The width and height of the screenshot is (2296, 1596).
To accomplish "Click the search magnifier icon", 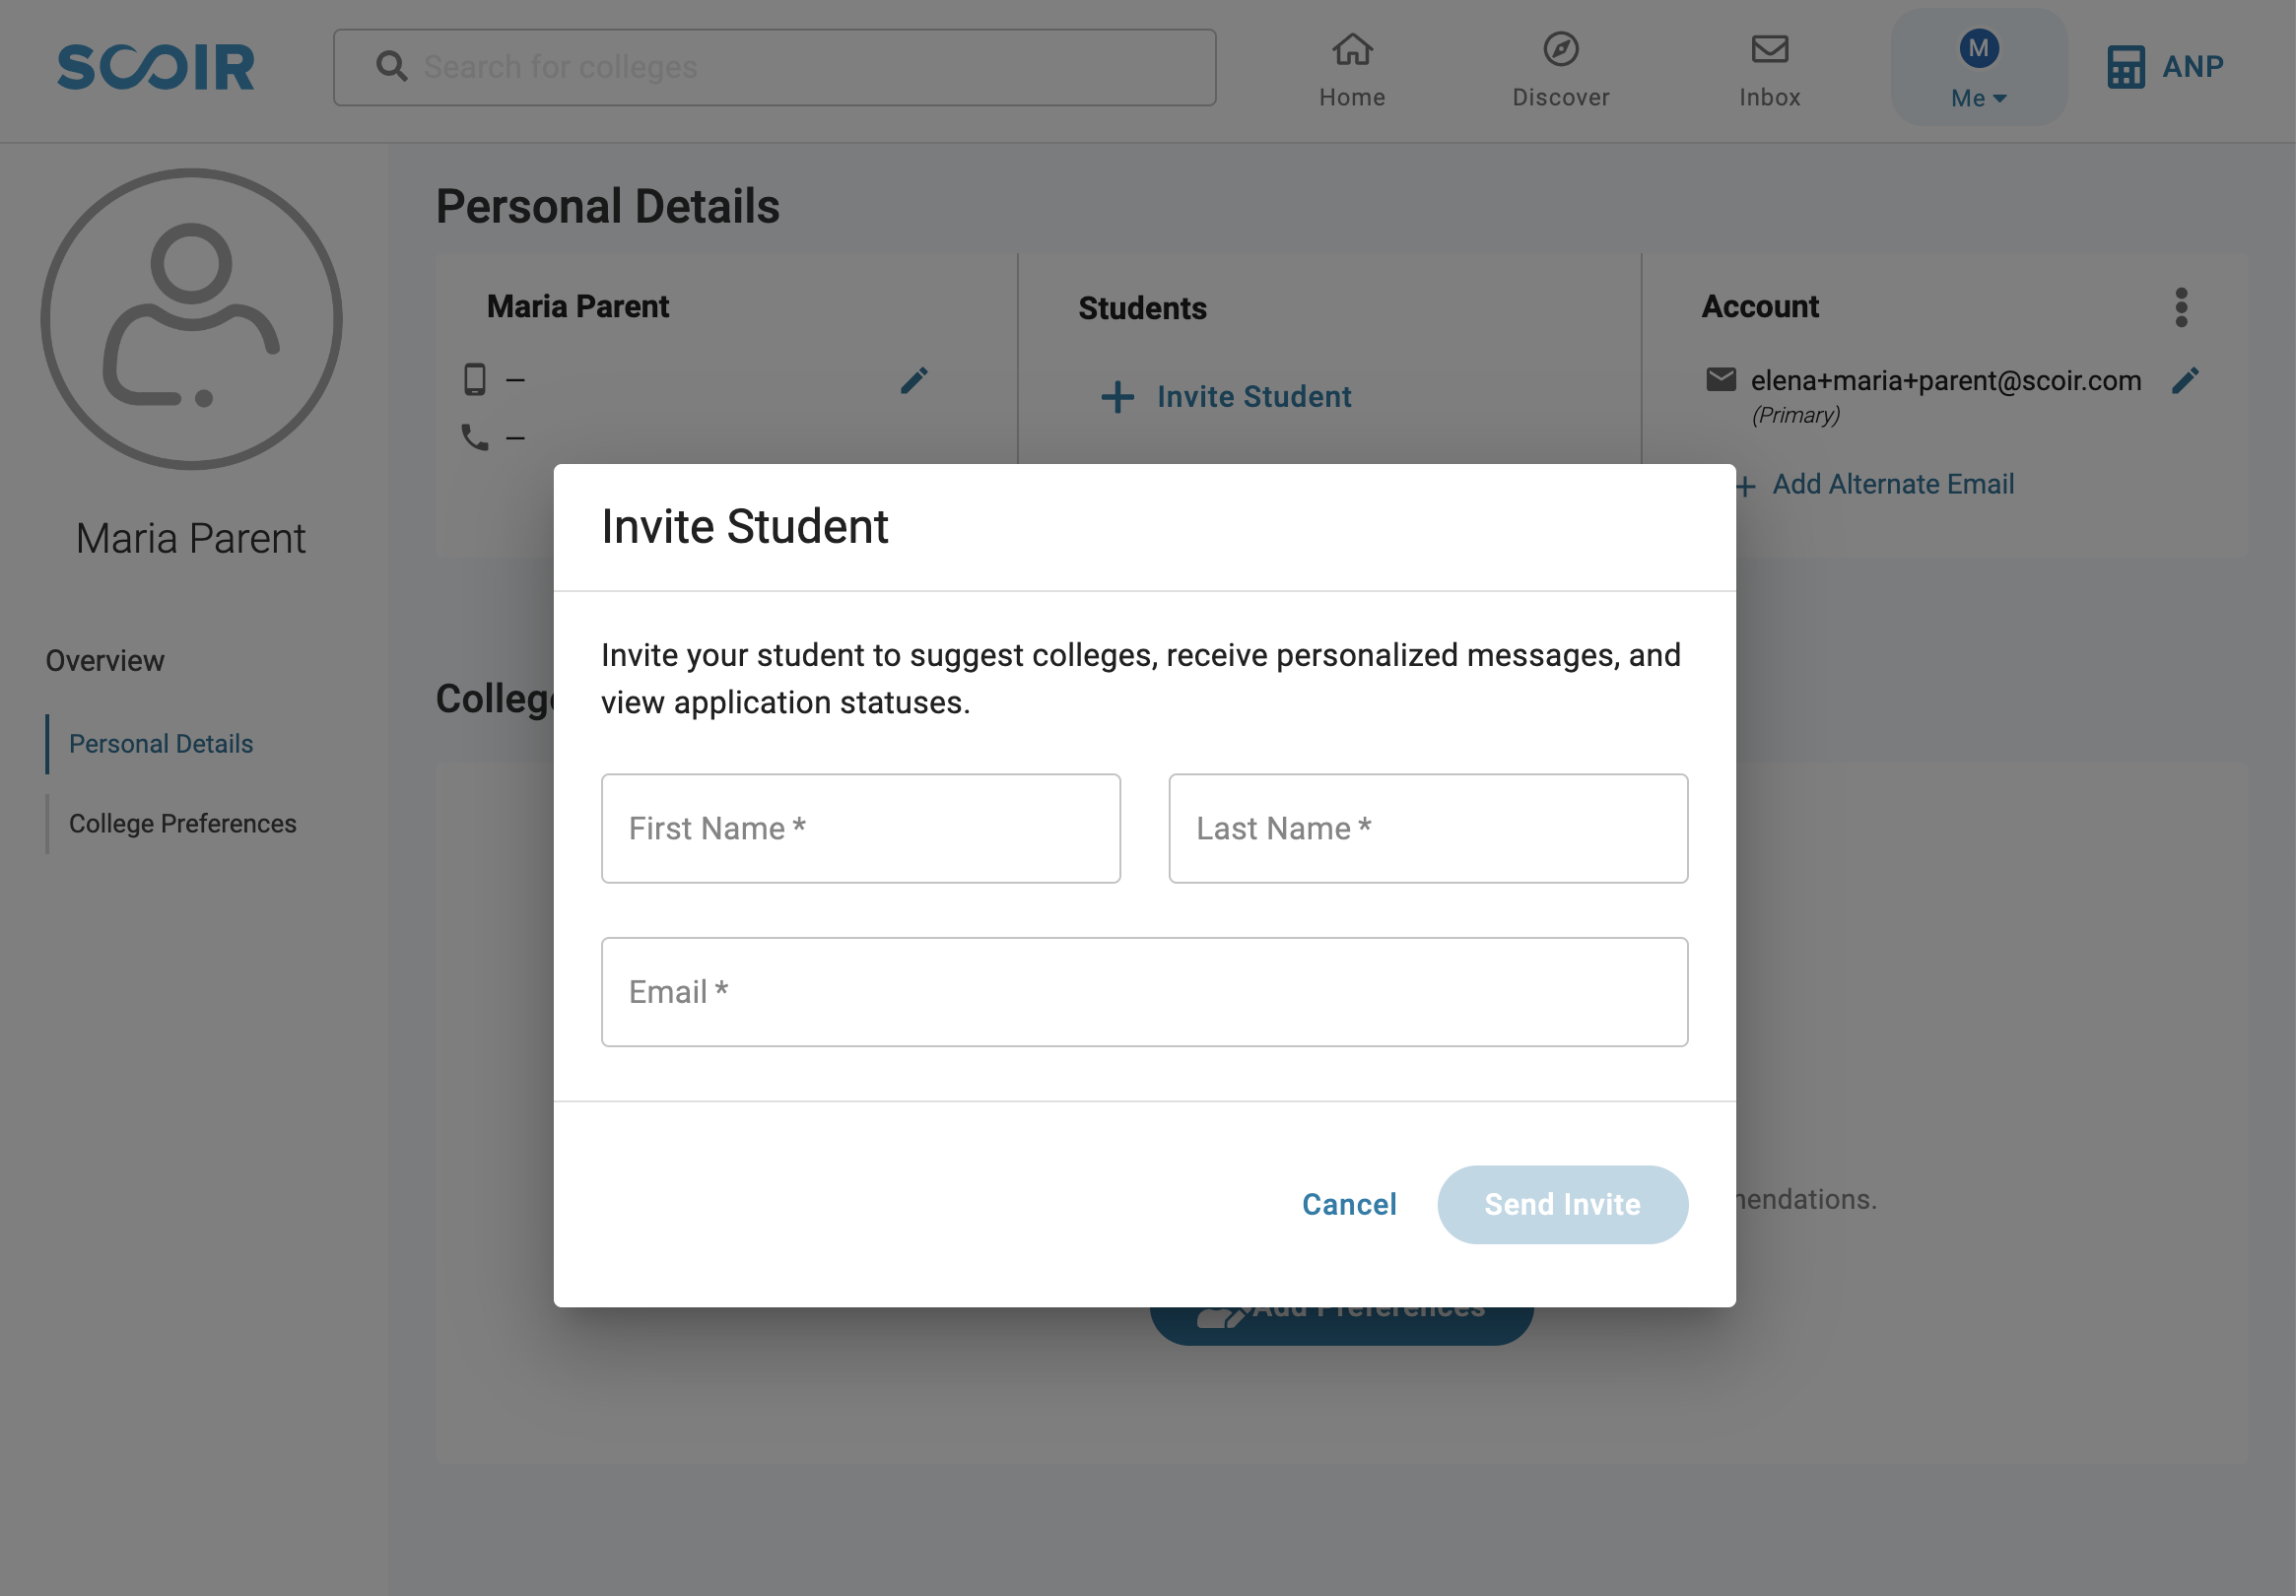I will pos(391,66).
